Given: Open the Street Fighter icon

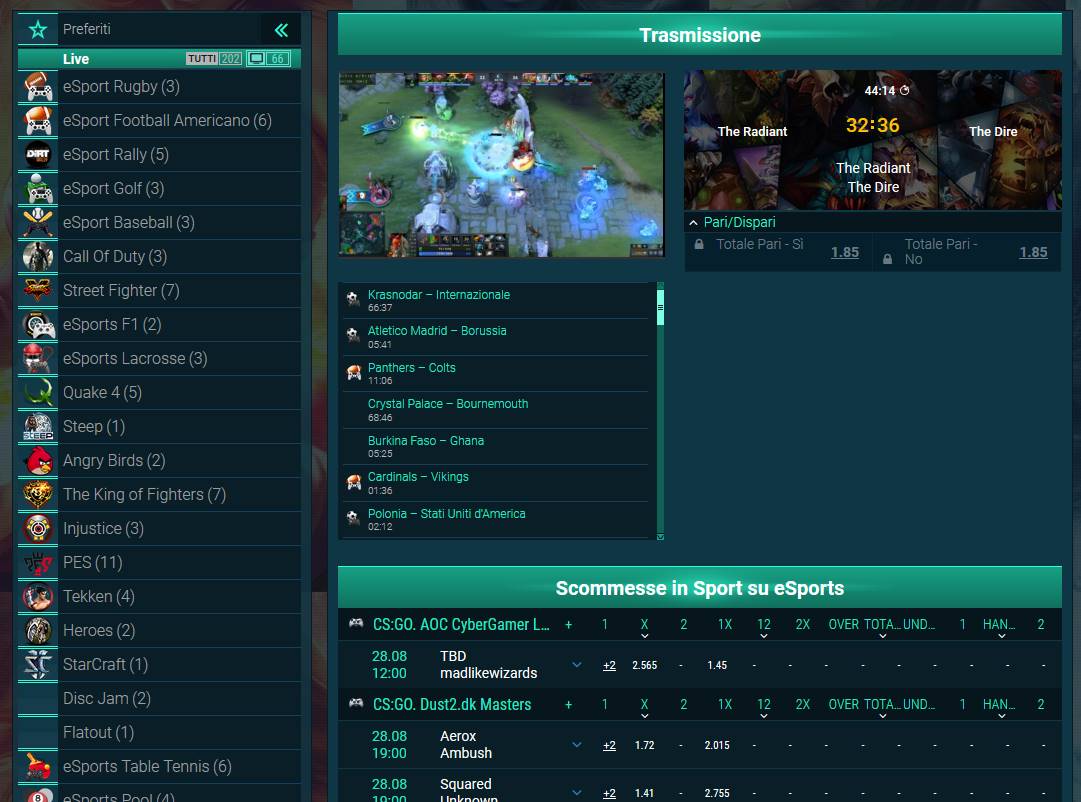Looking at the screenshot, I should point(38,290).
